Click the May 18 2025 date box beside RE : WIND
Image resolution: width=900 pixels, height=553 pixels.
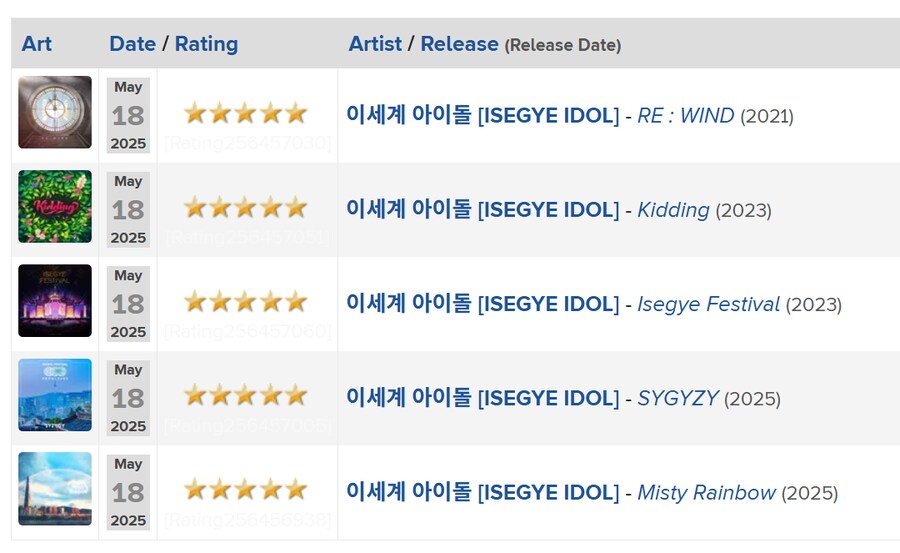tap(128, 115)
